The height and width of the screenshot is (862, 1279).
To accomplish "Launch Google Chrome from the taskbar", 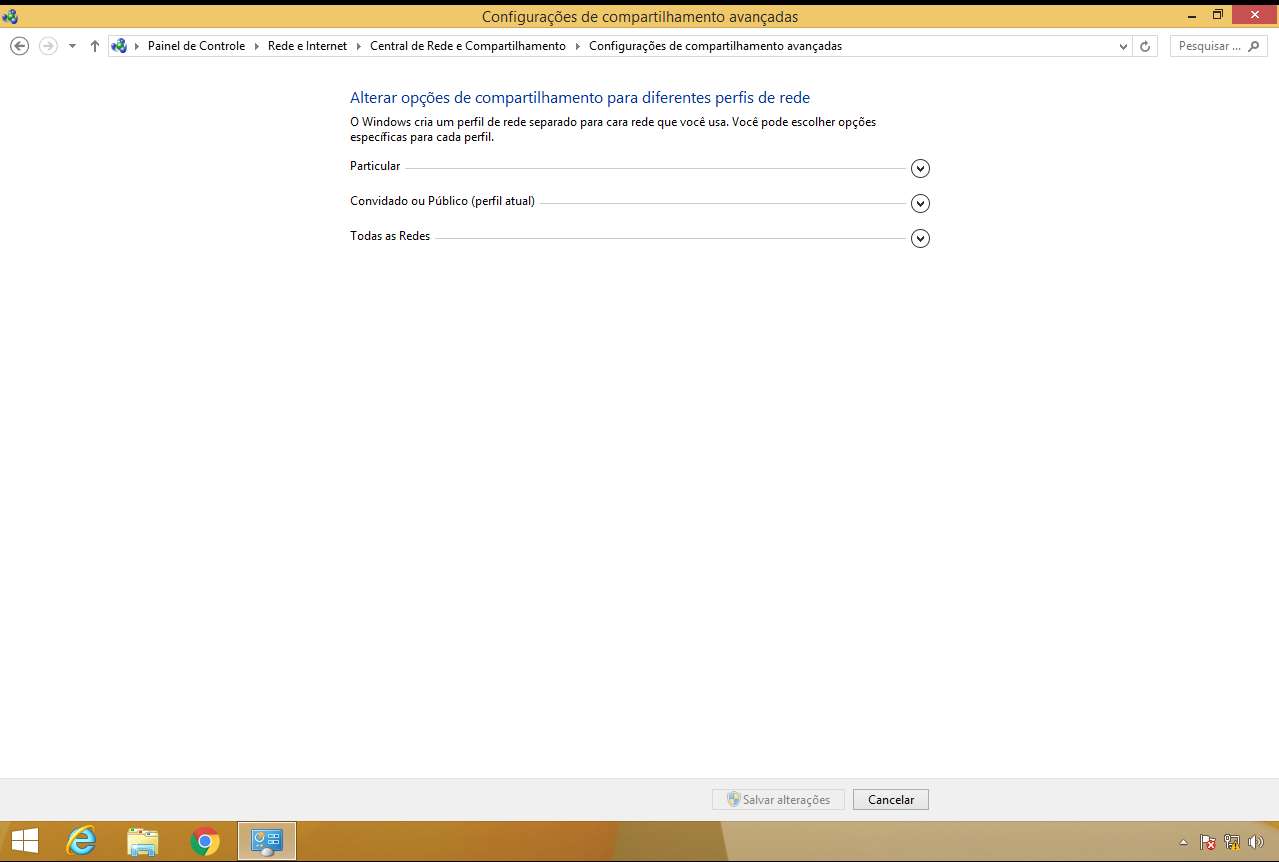I will coord(205,842).
